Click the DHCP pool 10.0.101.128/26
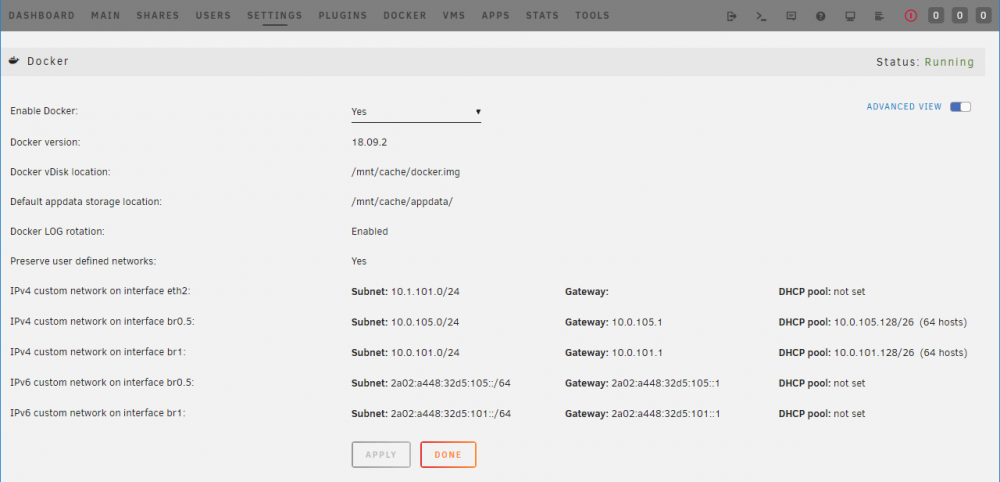The height and width of the screenshot is (482, 1000). click(x=874, y=353)
